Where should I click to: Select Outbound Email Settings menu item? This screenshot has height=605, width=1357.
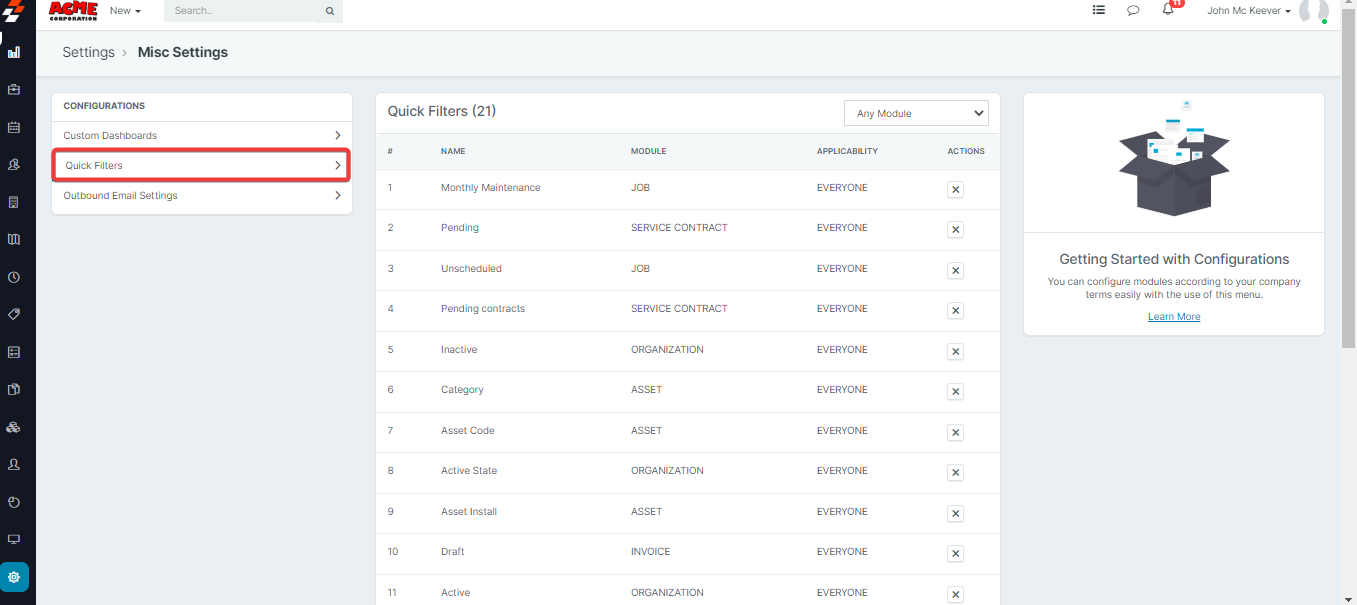[x=201, y=196]
